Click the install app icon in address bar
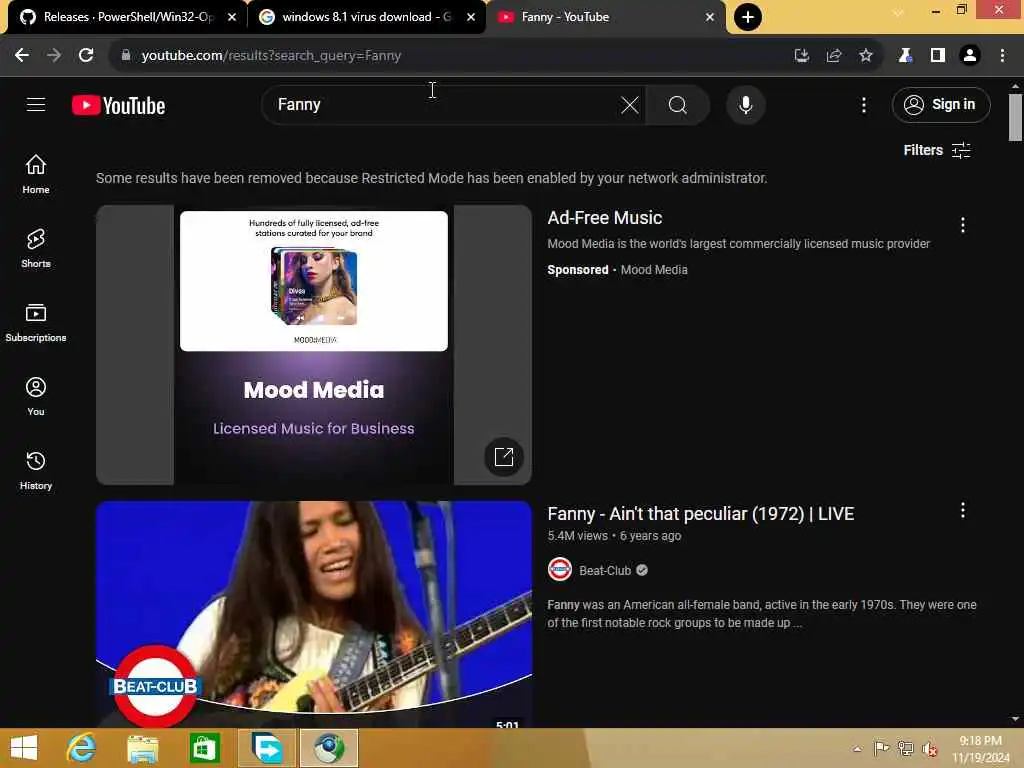 [x=802, y=56]
